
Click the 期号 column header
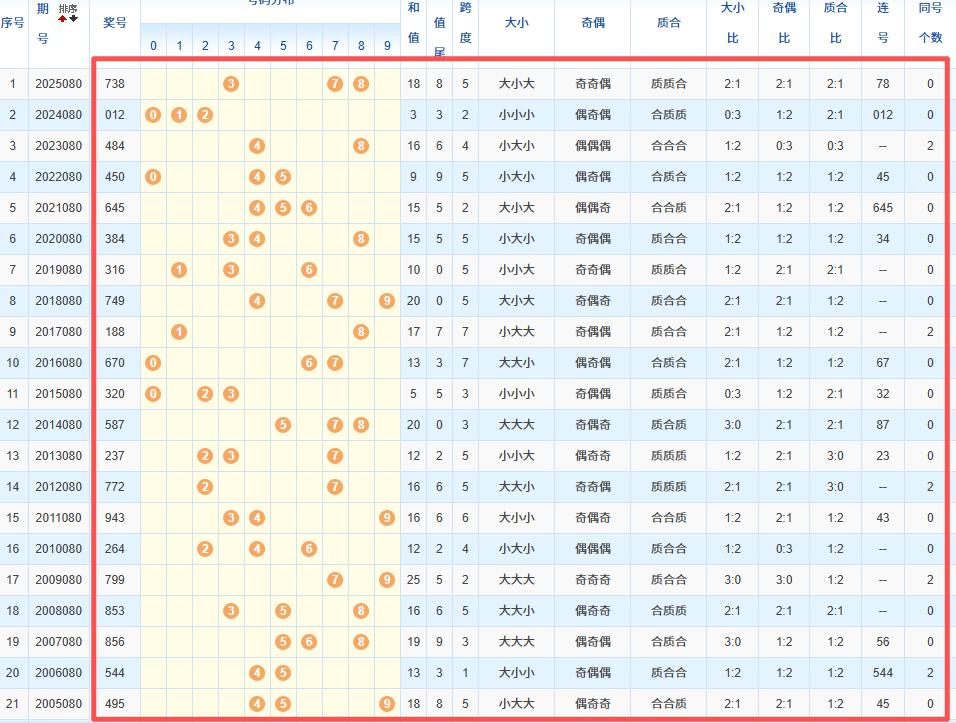42,22
